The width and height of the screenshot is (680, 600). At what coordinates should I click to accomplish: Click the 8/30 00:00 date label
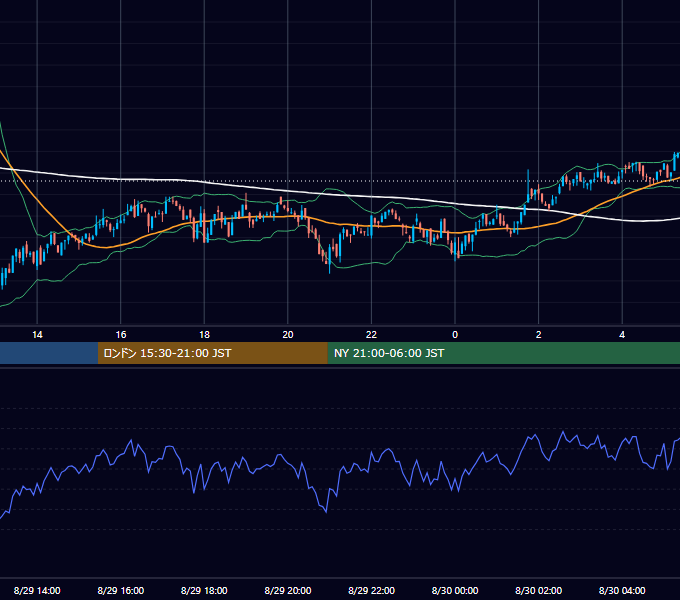click(x=455, y=590)
